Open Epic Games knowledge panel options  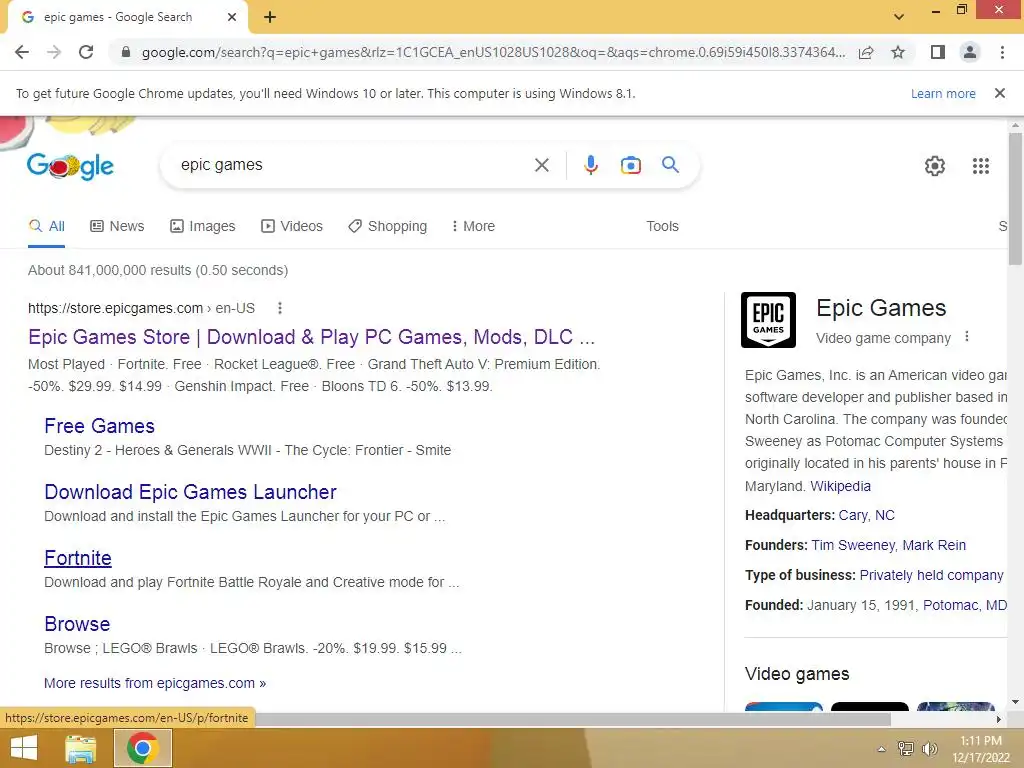click(x=967, y=337)
